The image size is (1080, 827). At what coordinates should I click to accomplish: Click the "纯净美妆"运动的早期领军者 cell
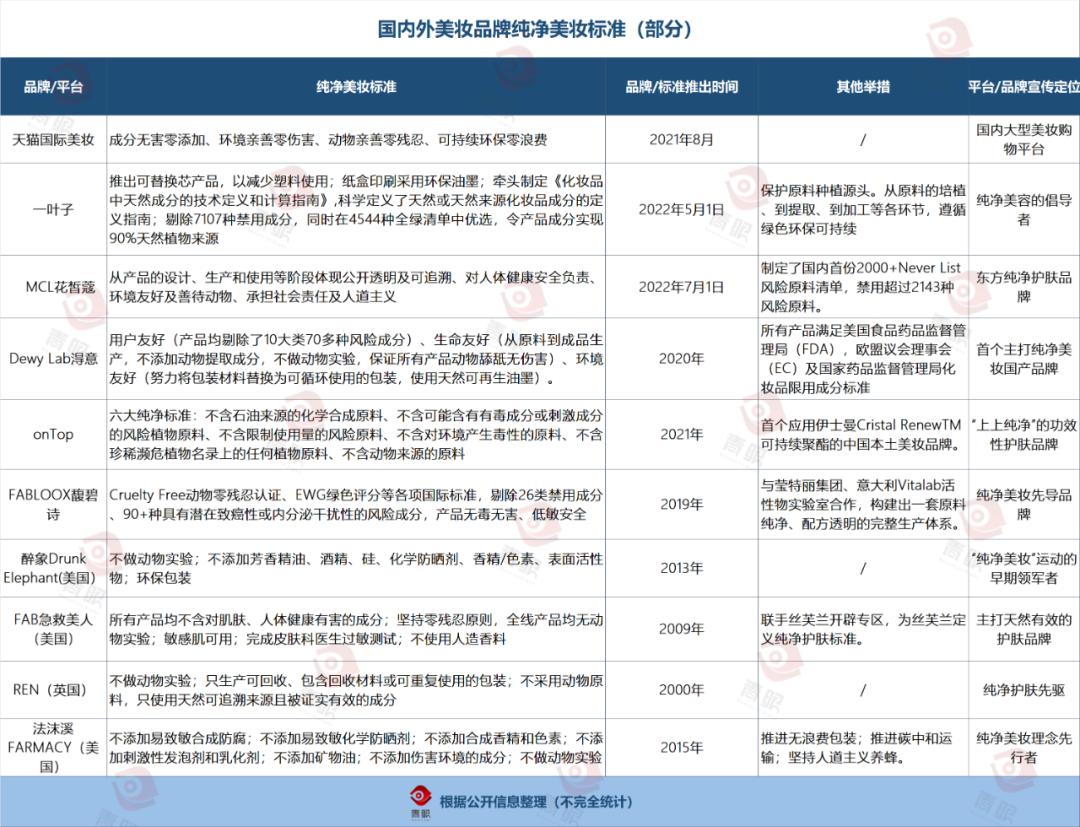point(1024,568)
